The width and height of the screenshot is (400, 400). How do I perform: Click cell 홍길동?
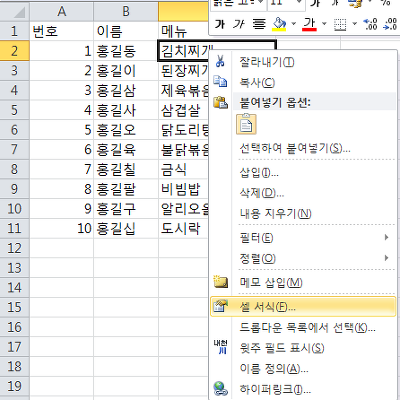126,51
